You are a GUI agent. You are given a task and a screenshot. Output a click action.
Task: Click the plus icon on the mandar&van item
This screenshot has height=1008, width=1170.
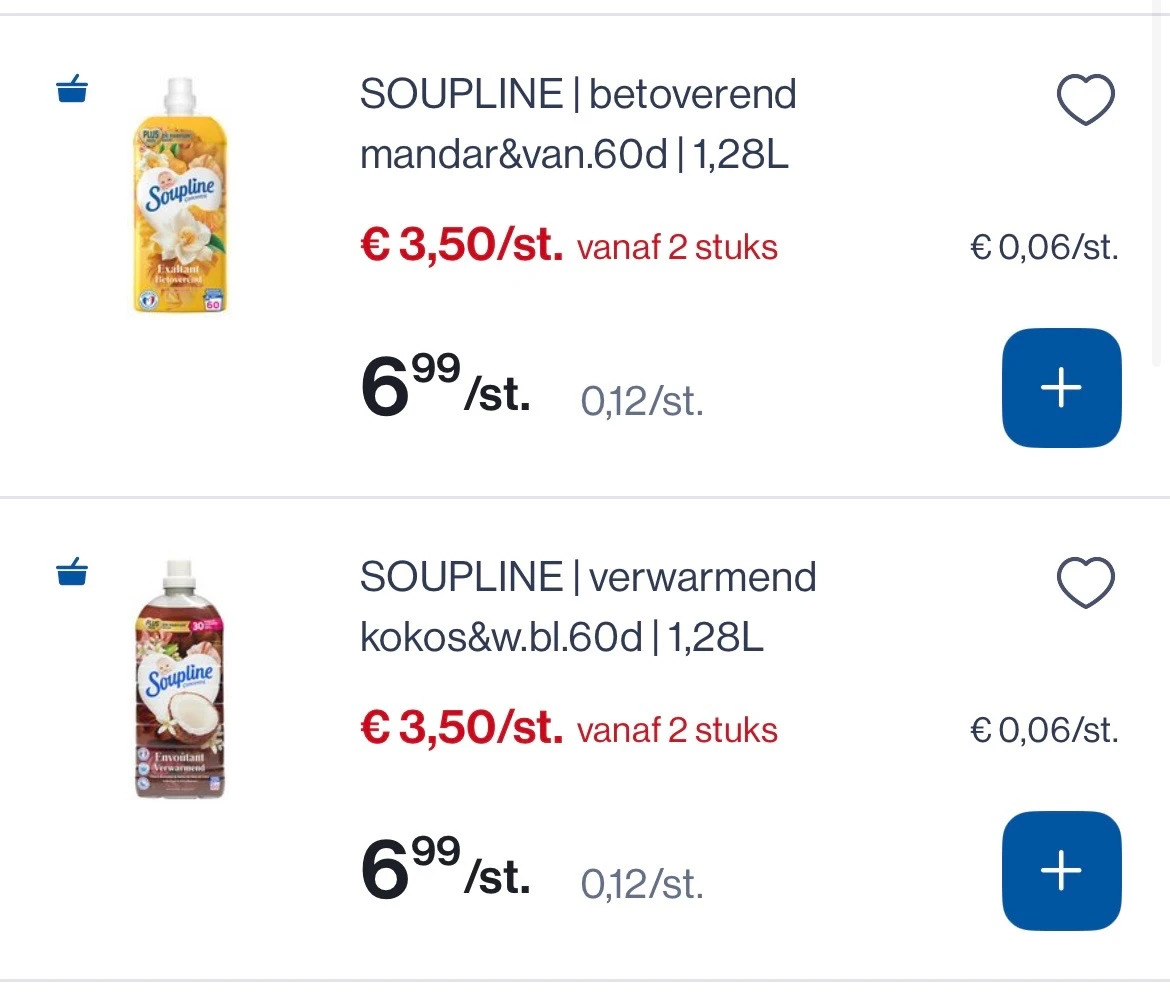pos(1061,388)
